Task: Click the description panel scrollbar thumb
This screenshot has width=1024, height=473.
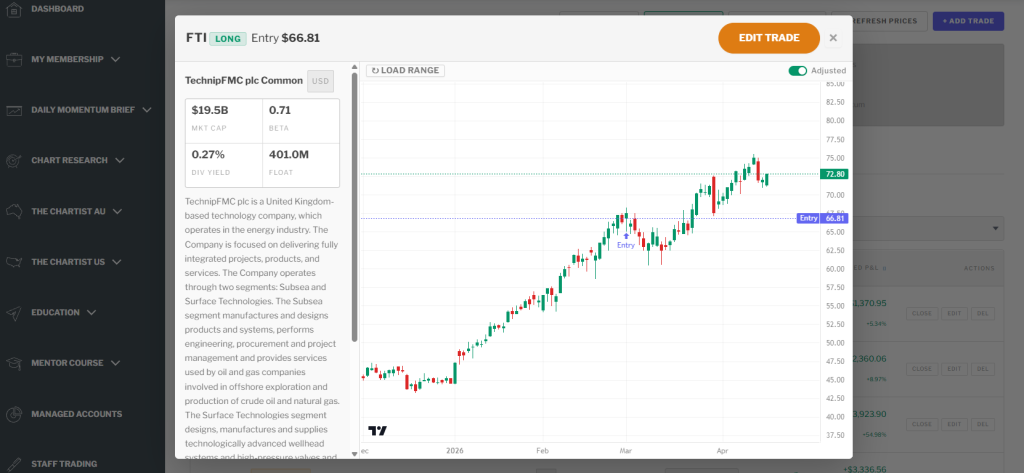Action: point(355,206)
